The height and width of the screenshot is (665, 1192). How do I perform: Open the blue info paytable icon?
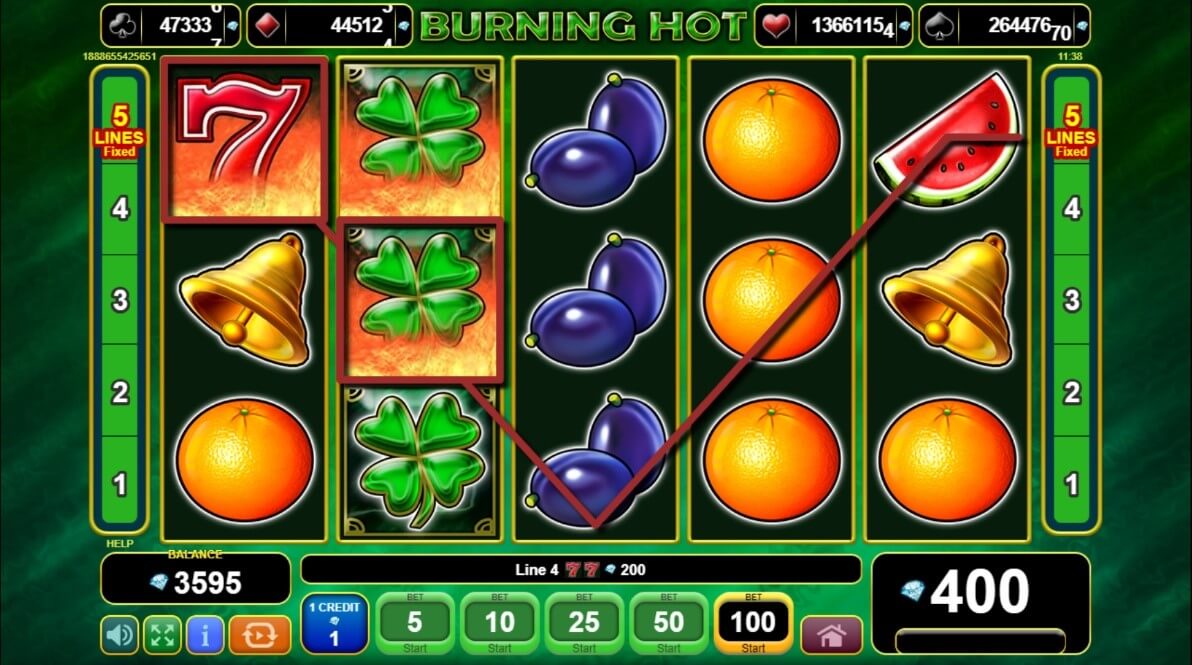[x=204, y=635]
